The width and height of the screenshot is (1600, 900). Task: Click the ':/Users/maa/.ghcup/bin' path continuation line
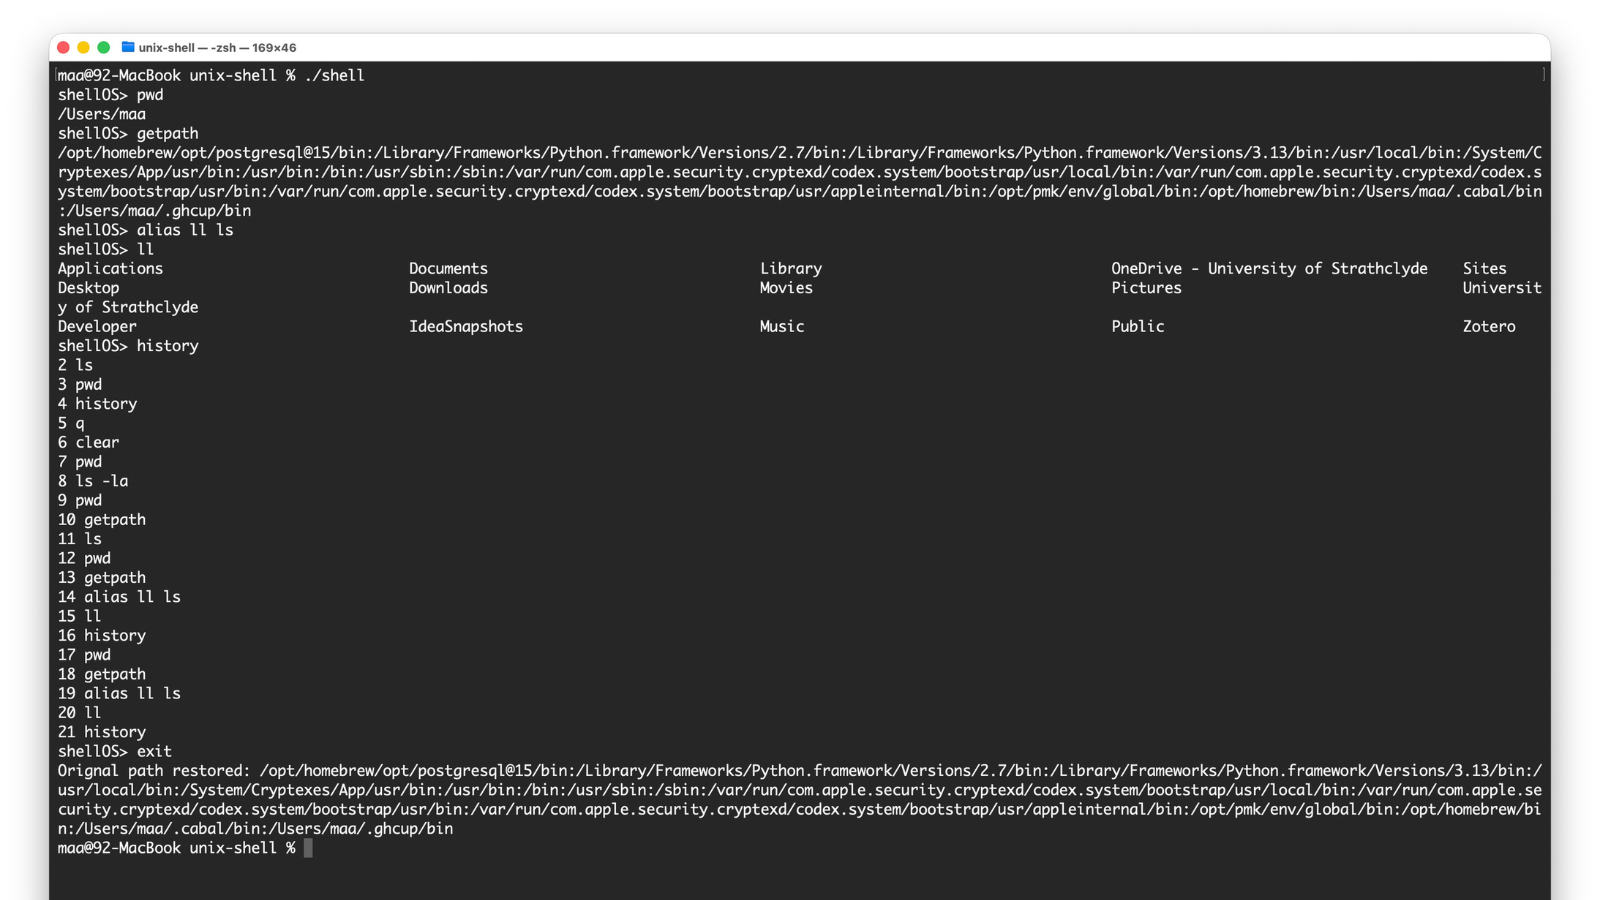tap(154, 210)
